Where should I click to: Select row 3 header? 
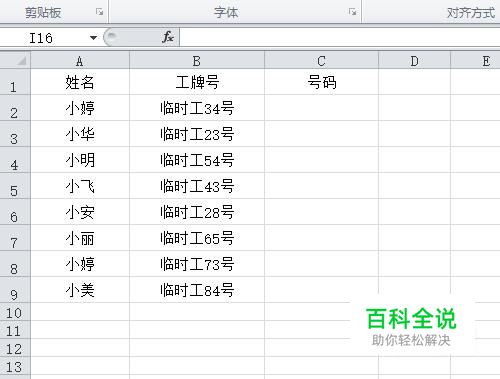15,134
